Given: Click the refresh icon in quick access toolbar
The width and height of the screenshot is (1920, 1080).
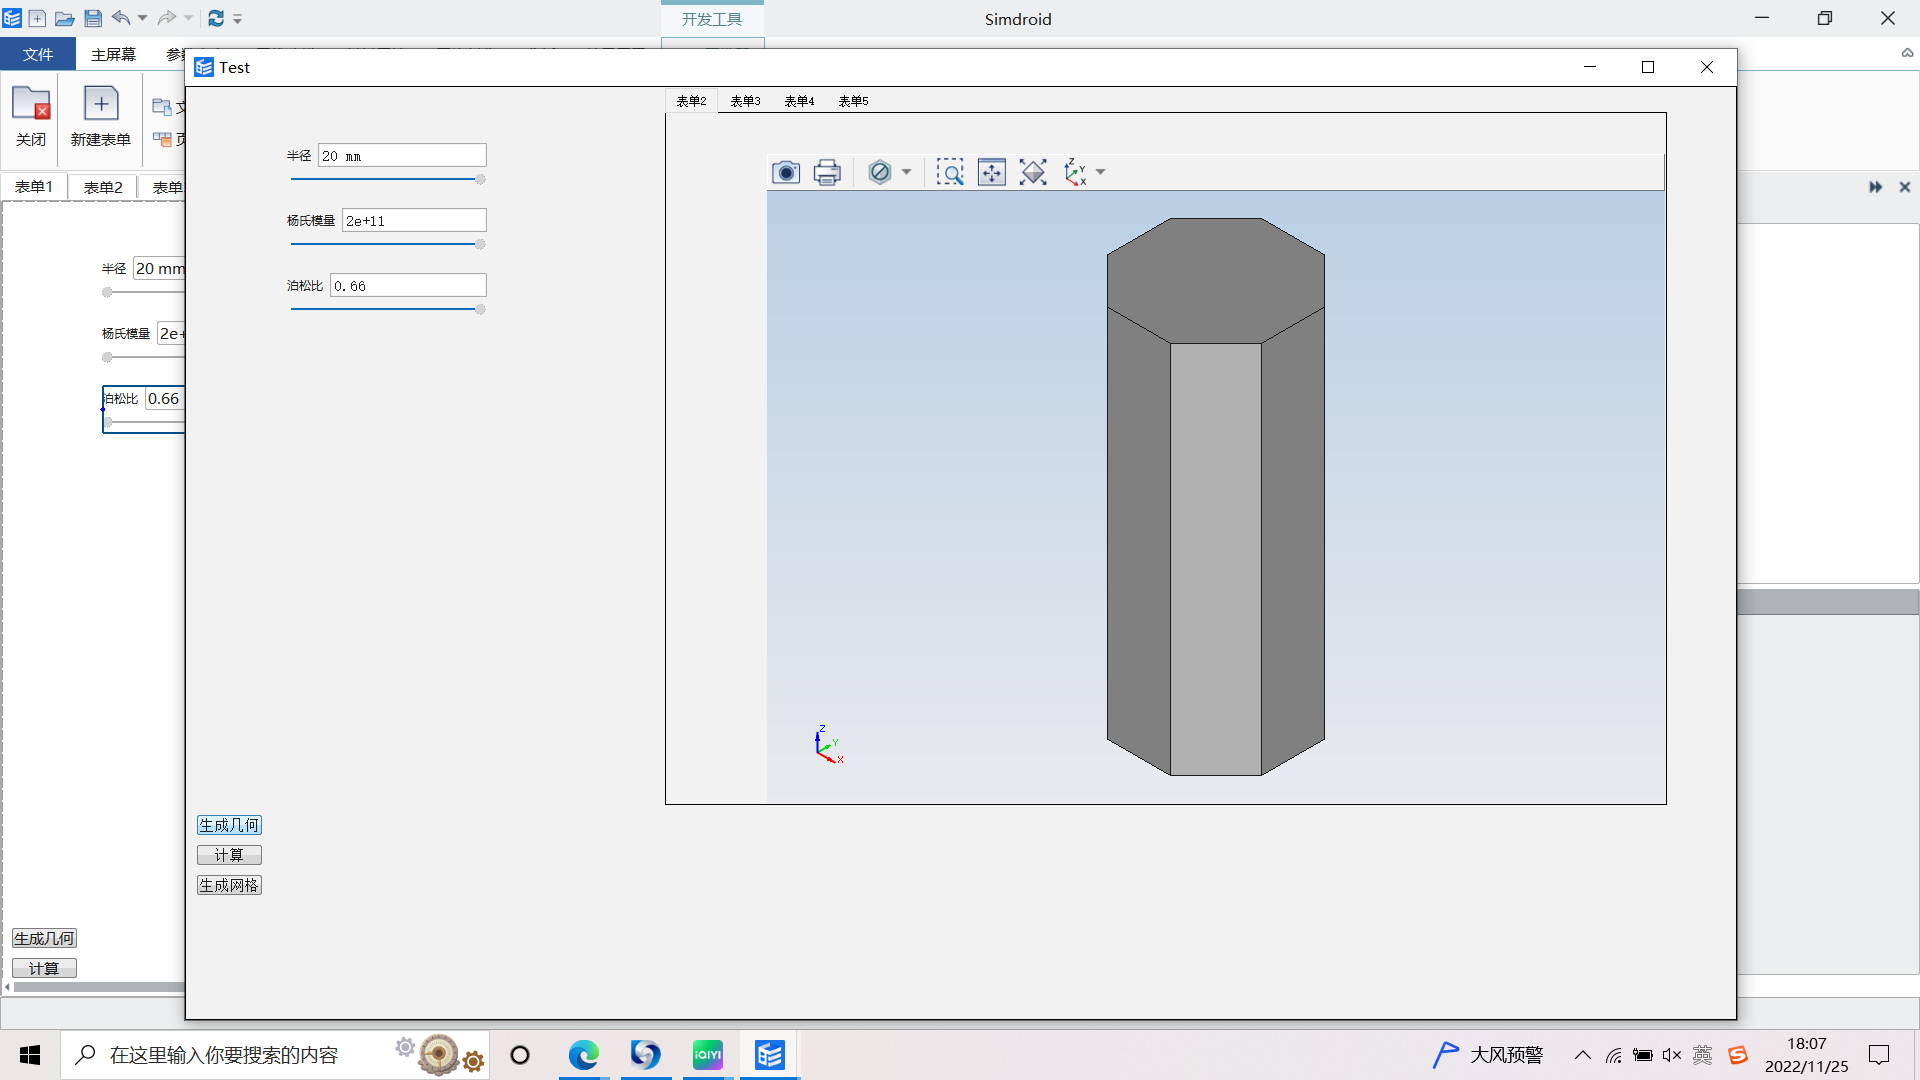Looking at the screenshot, I should (x=216, y=18).
